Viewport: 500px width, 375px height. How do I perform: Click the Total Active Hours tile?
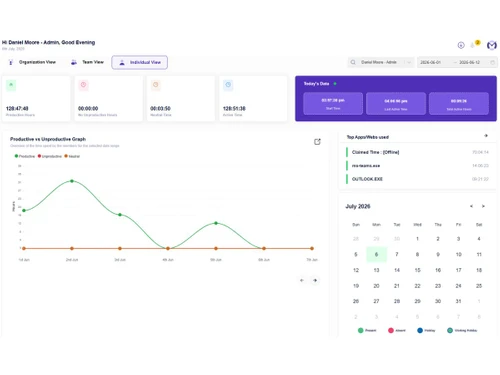459,104
